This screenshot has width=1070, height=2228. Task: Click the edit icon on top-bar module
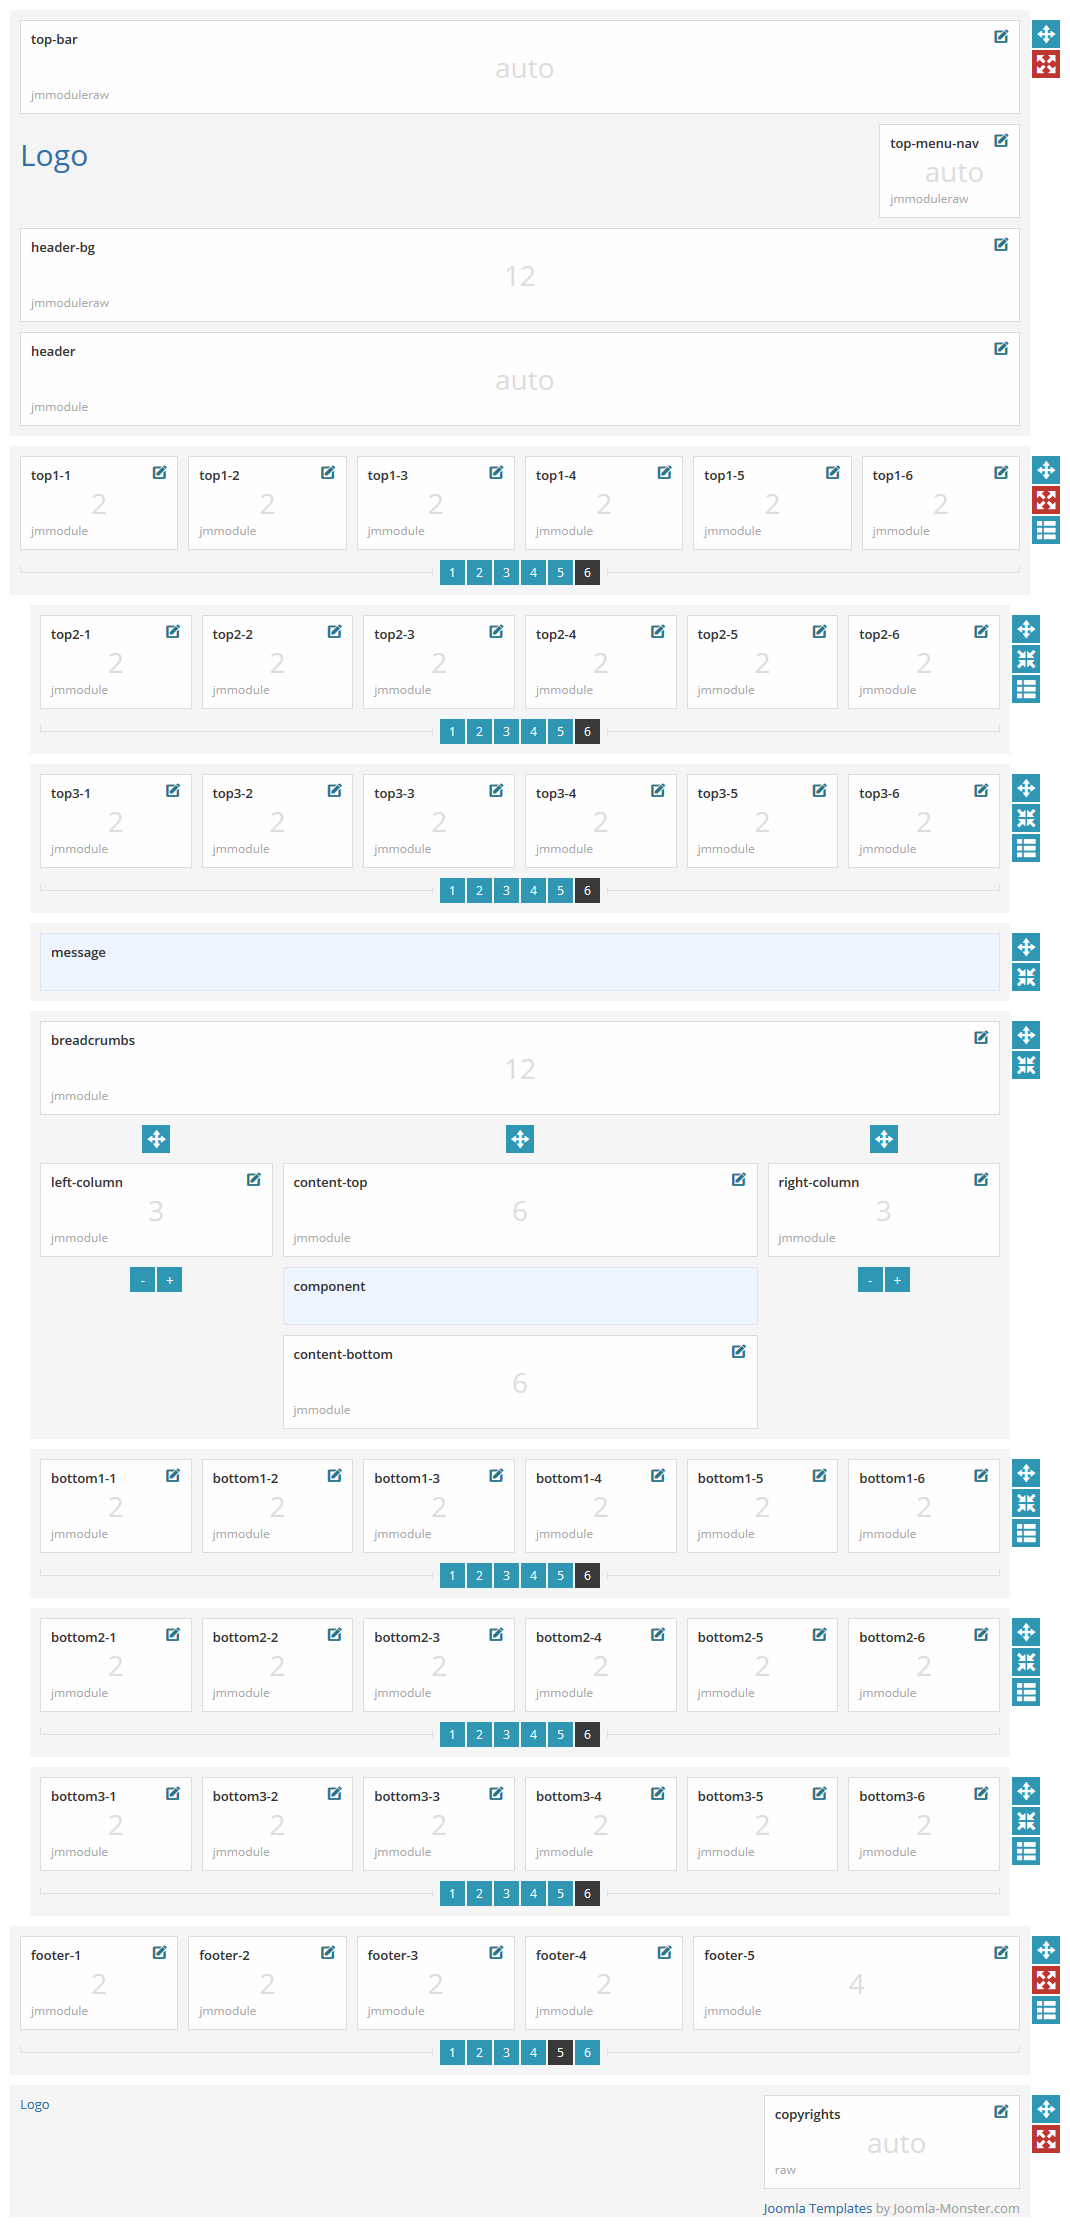1000,37
